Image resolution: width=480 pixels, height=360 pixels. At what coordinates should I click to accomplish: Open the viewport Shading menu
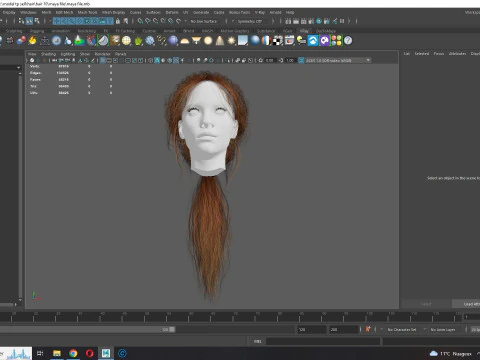pyautogui.click(x=48, y=54)
